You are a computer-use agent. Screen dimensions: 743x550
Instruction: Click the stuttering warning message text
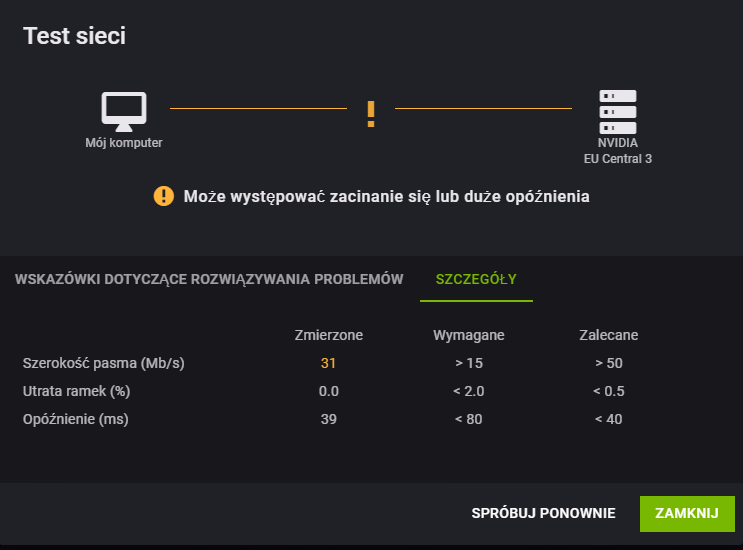pyautogui.click(x=386, y=196)
